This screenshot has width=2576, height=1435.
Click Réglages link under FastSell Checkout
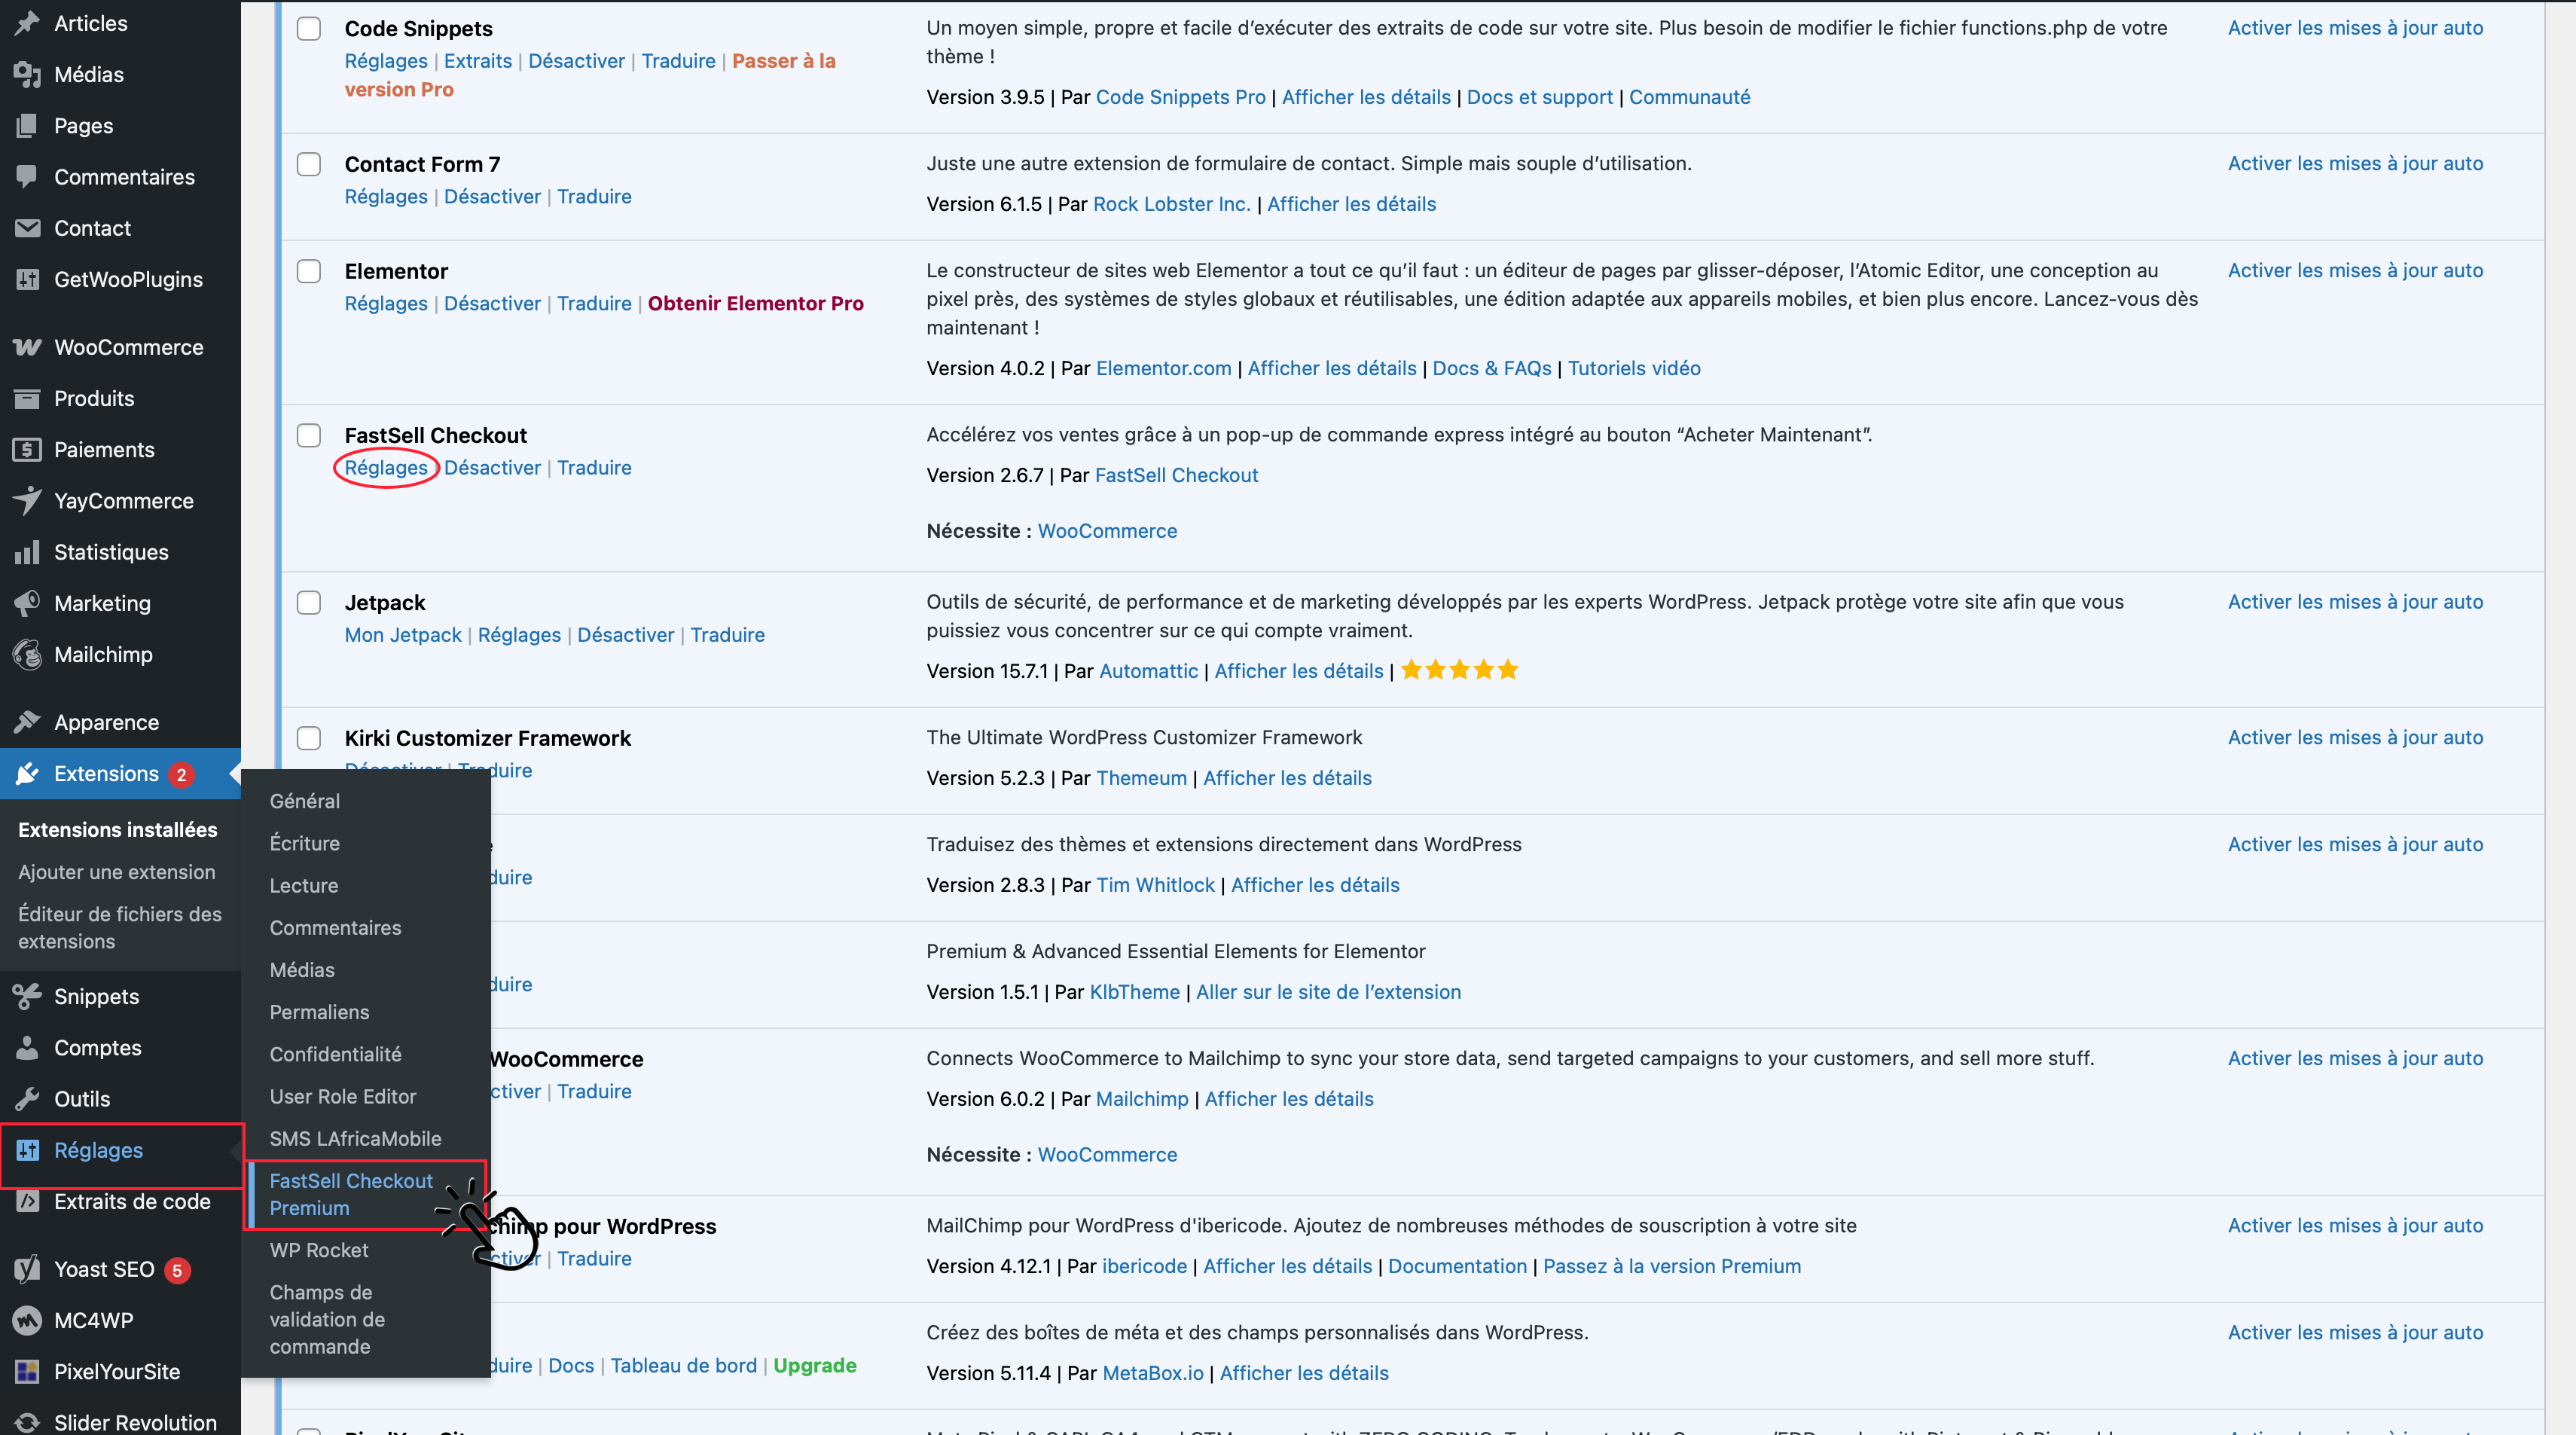coord(386,468)
